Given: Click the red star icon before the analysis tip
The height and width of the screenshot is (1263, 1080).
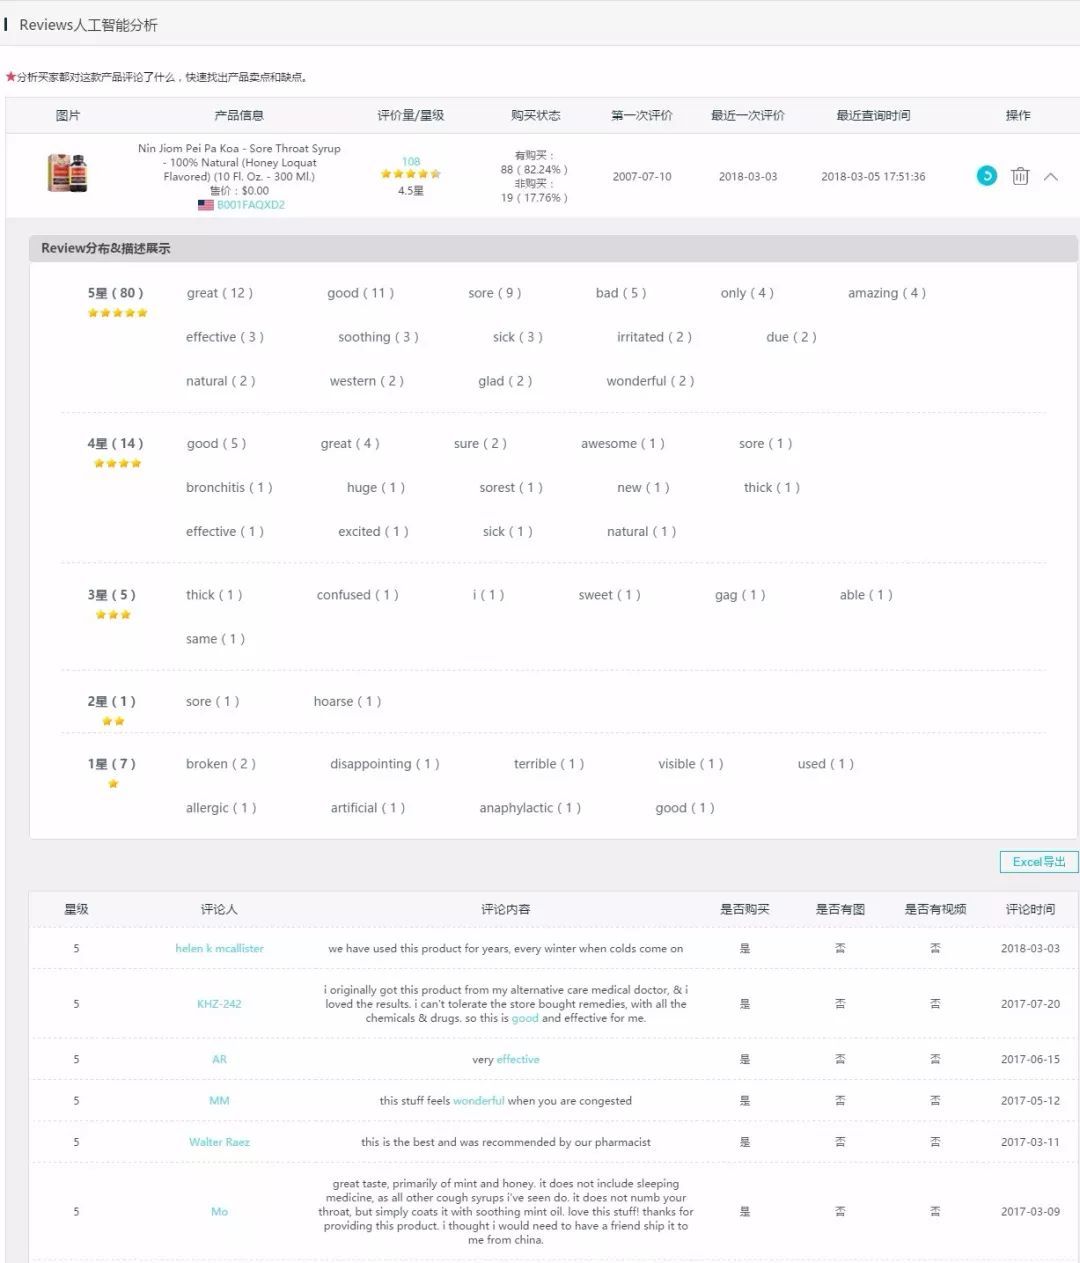Looking at the screenshot, I should 12,73.
